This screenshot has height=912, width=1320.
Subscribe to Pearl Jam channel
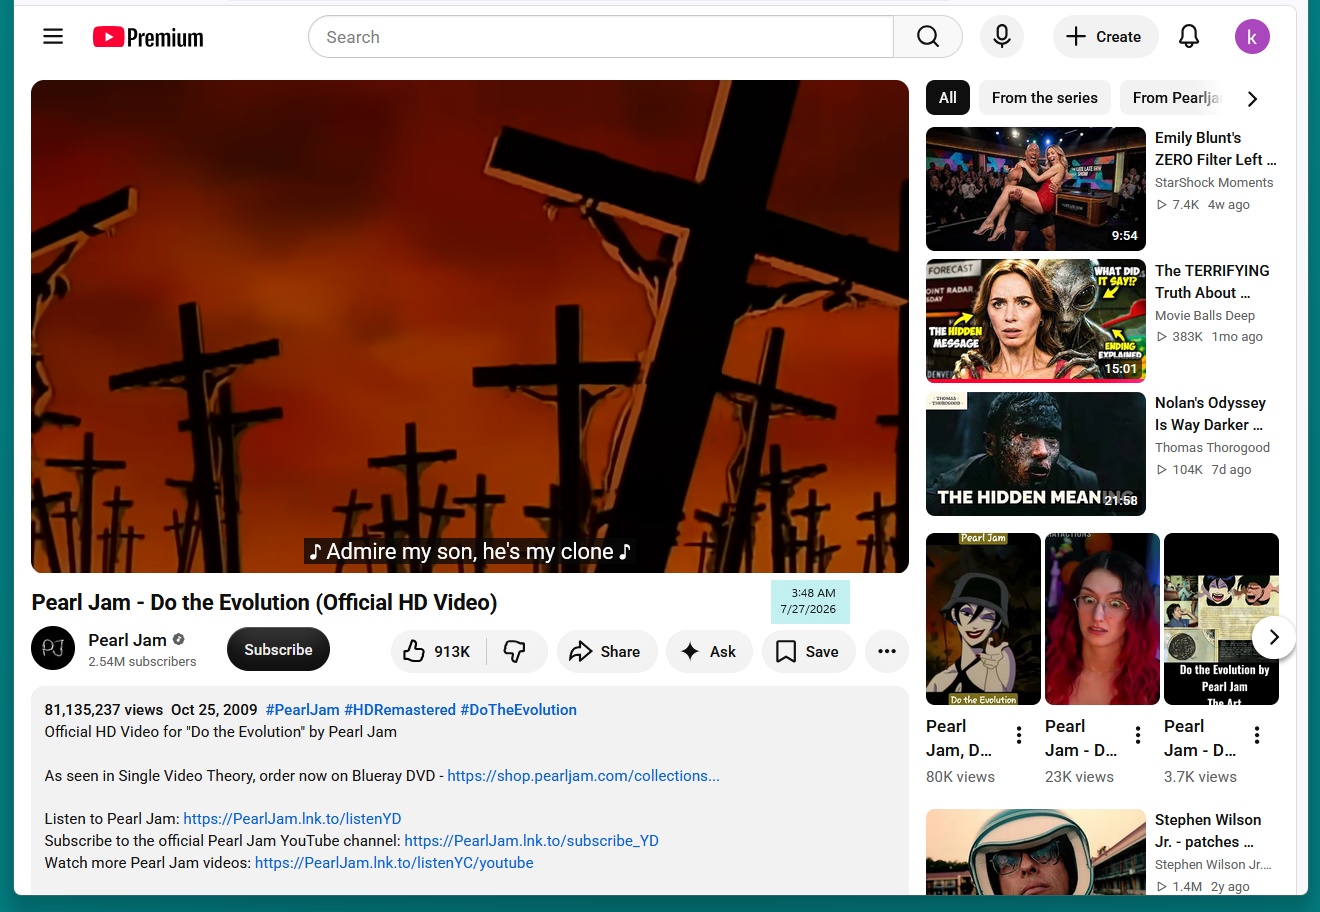click(x=278, y=650)
